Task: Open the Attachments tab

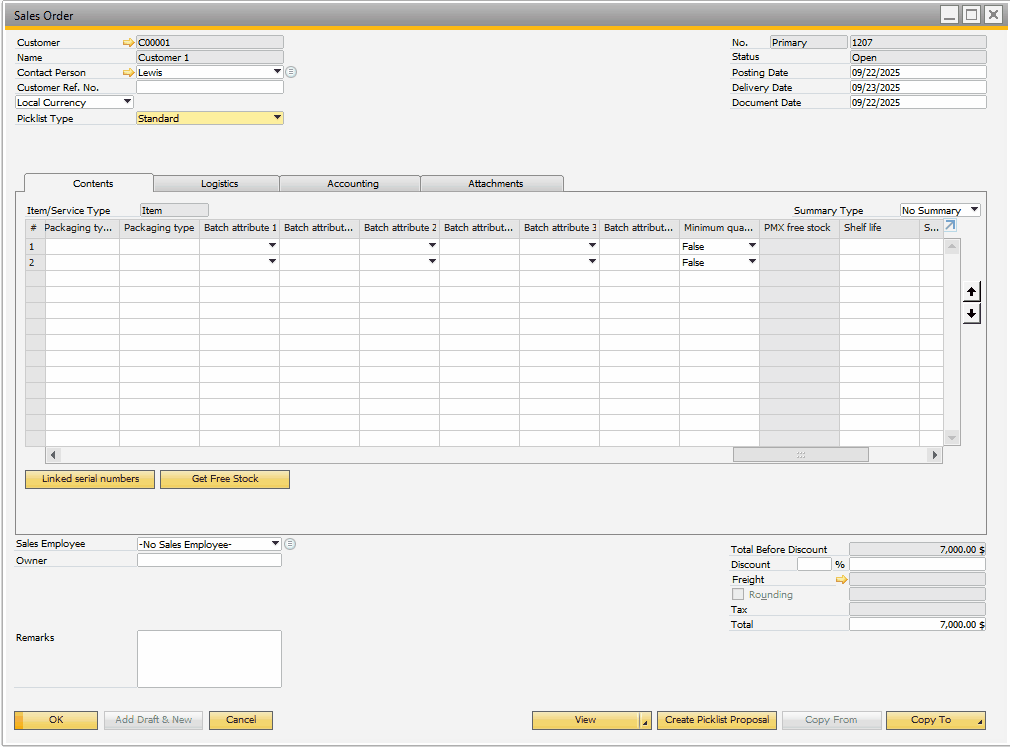Action: click(495, 184)
